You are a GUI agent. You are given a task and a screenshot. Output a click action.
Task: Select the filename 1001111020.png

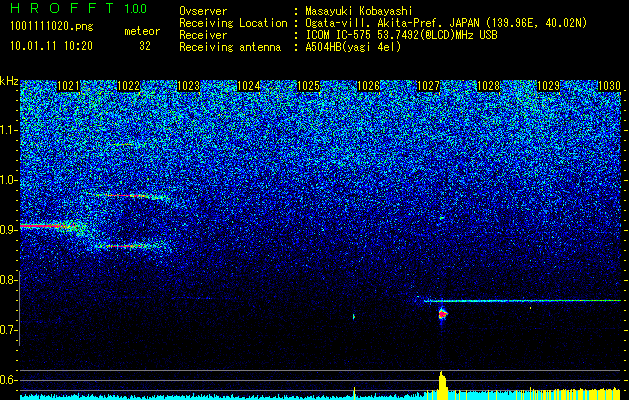click(52, 26)
